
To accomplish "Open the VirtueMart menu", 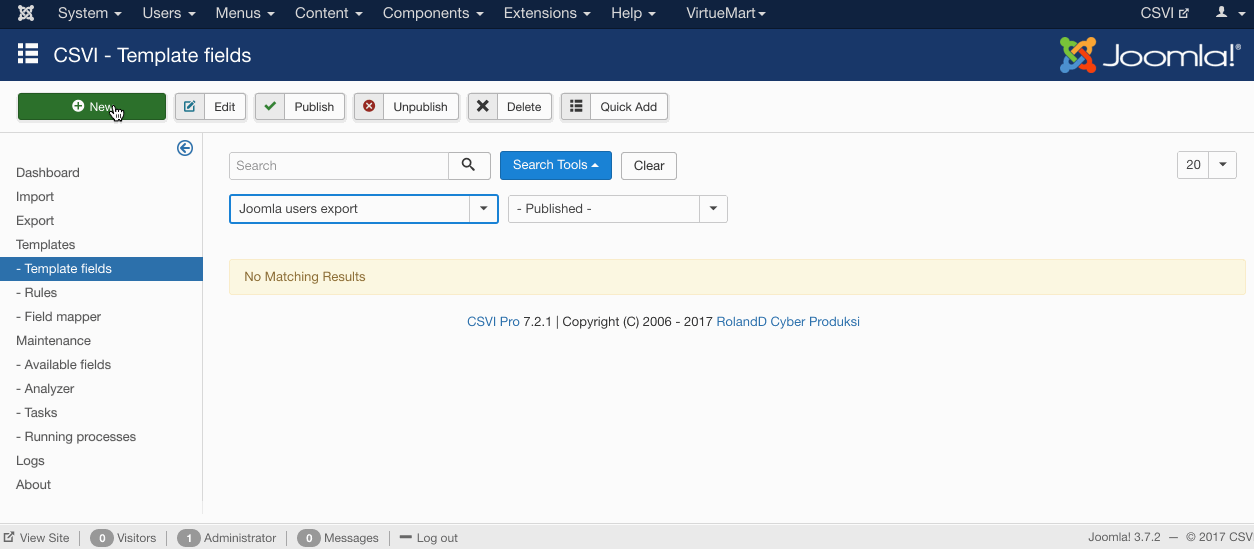I will pos(726,13).
